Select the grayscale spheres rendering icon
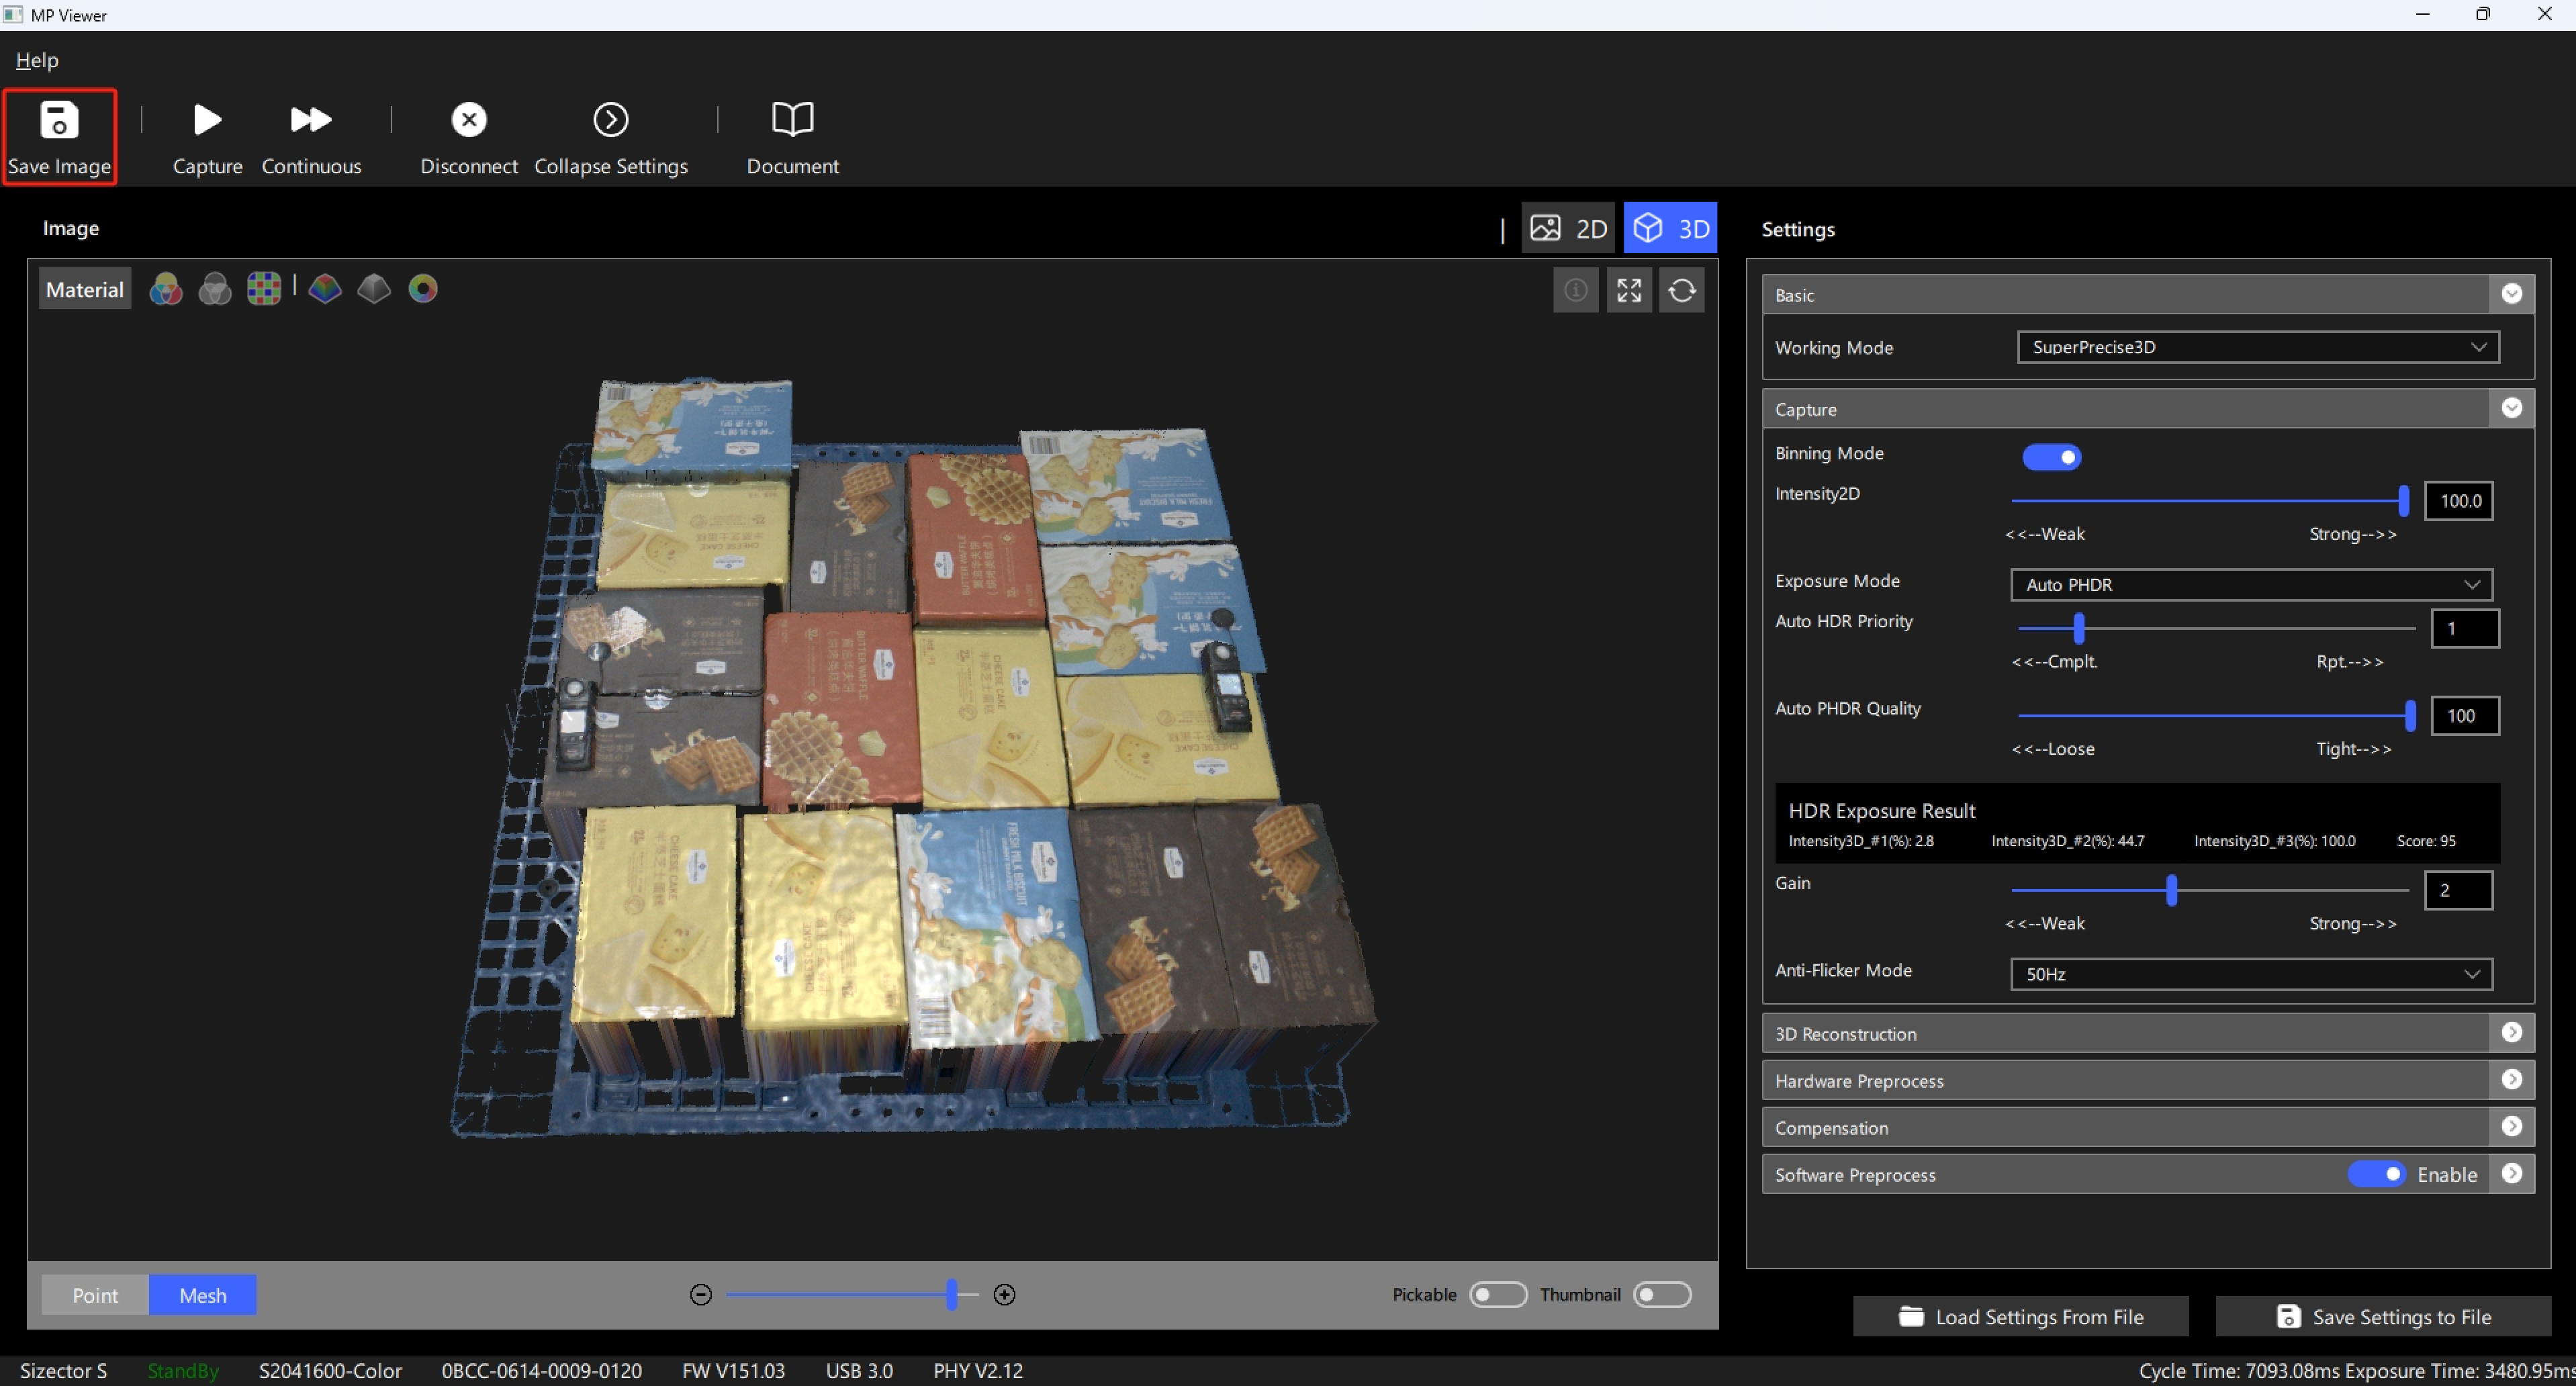Image resolution: width=2576 pixels, height=1386 pixels. click(215, 289)
